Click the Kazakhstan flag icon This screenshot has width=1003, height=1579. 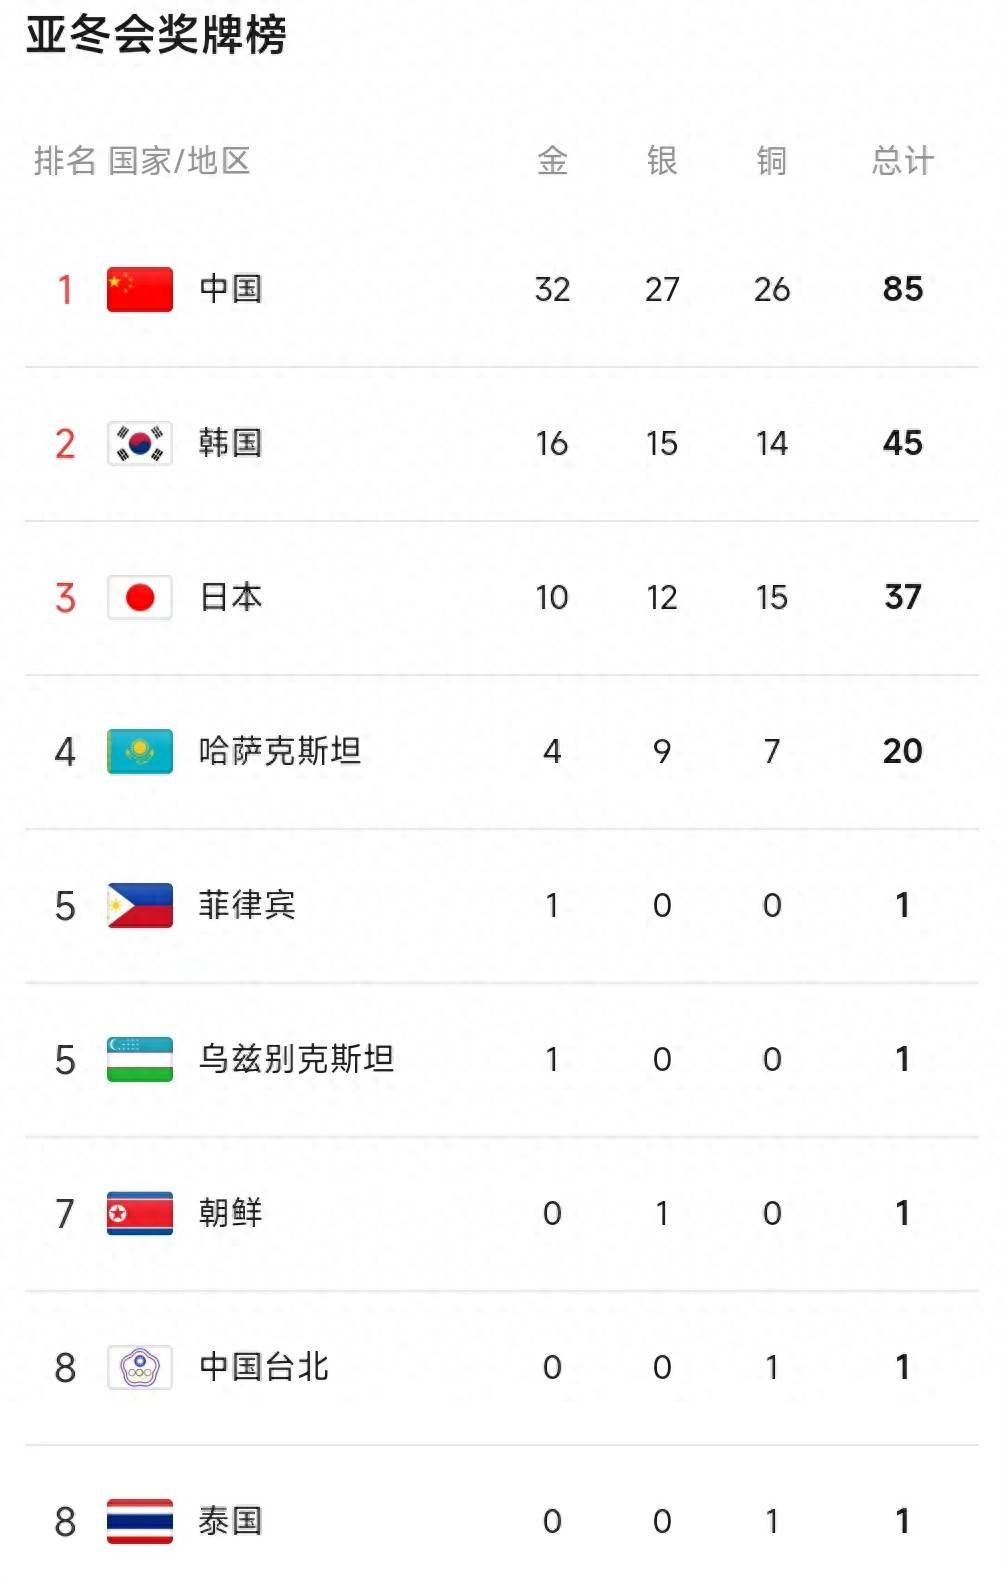click(x=140, y=751)
